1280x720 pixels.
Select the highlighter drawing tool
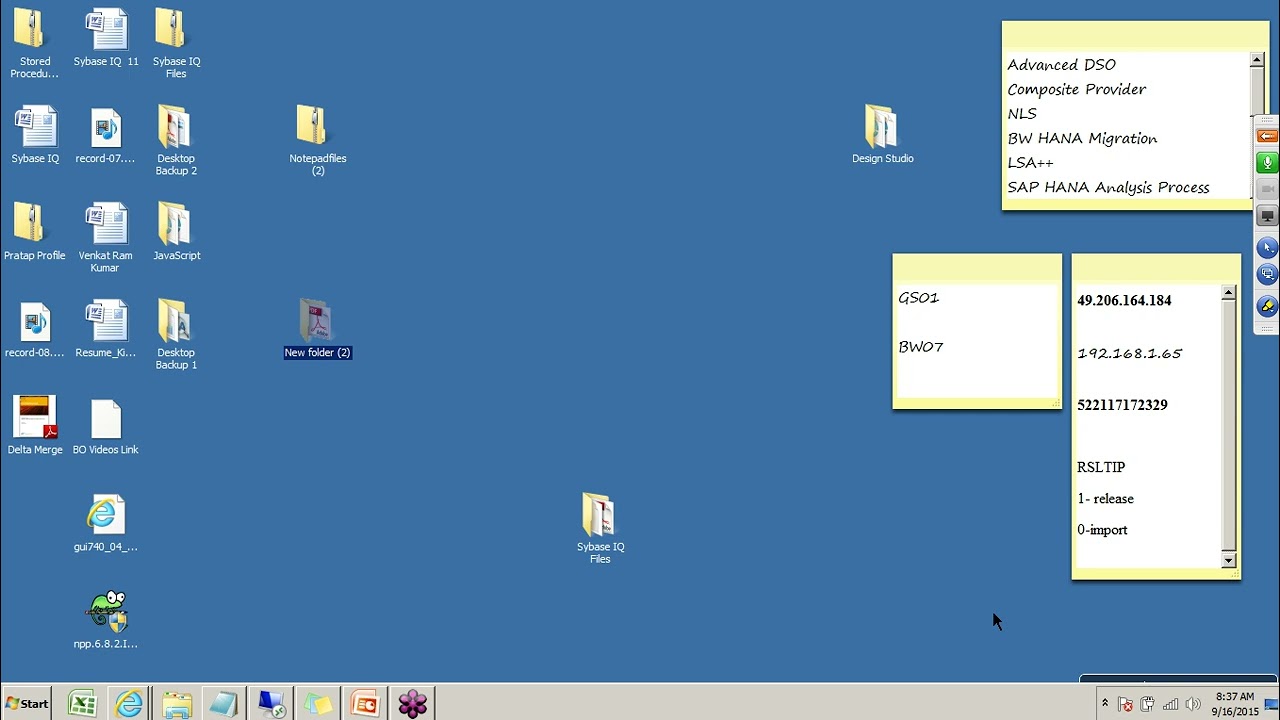point(1267,306)
